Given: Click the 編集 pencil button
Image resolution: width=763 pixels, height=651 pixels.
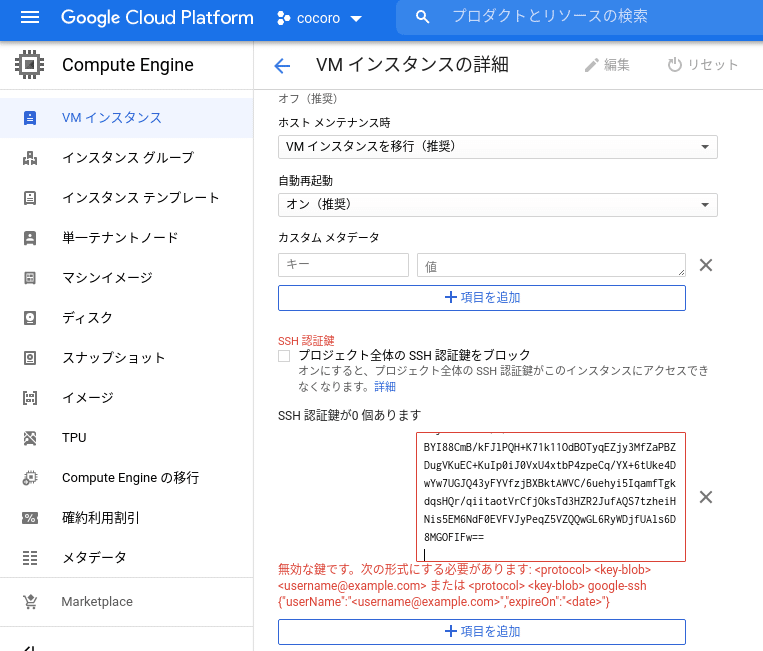Looking at the screenshot, I should click(x=607, y=66).
